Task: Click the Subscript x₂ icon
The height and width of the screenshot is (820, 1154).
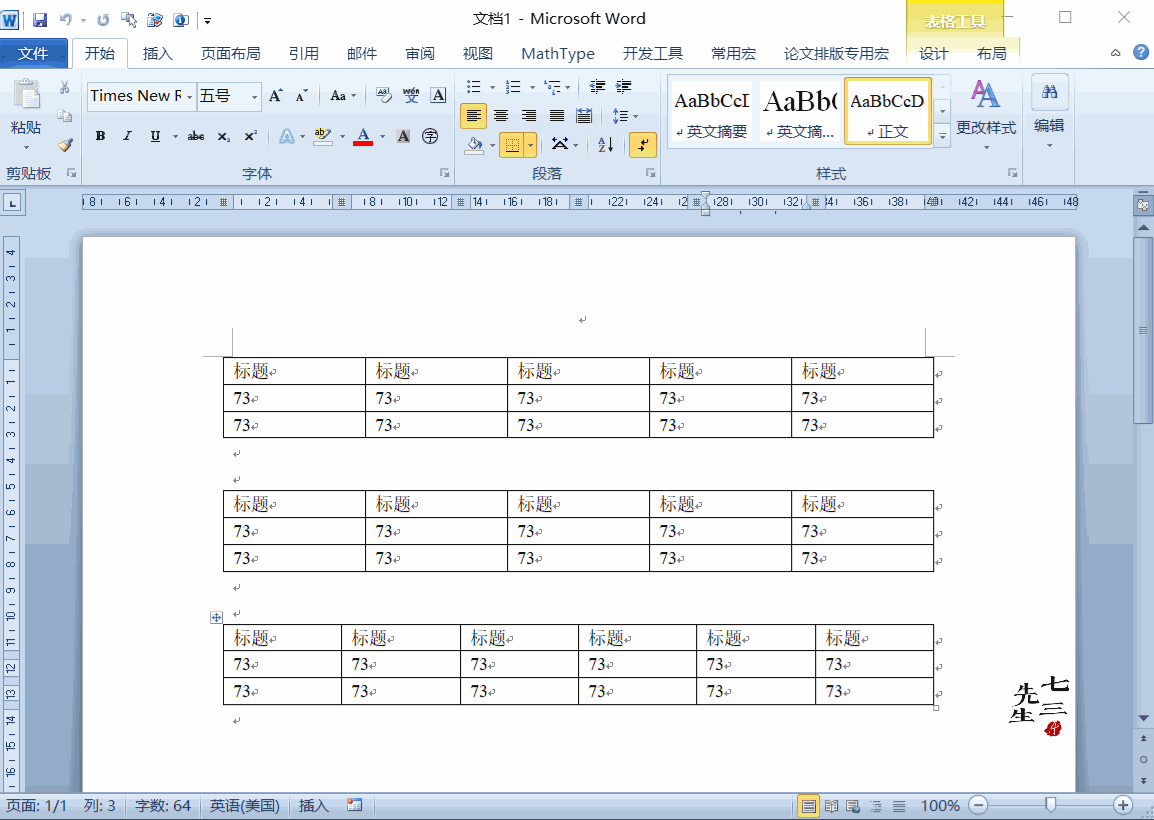Action: click(224, 136)
